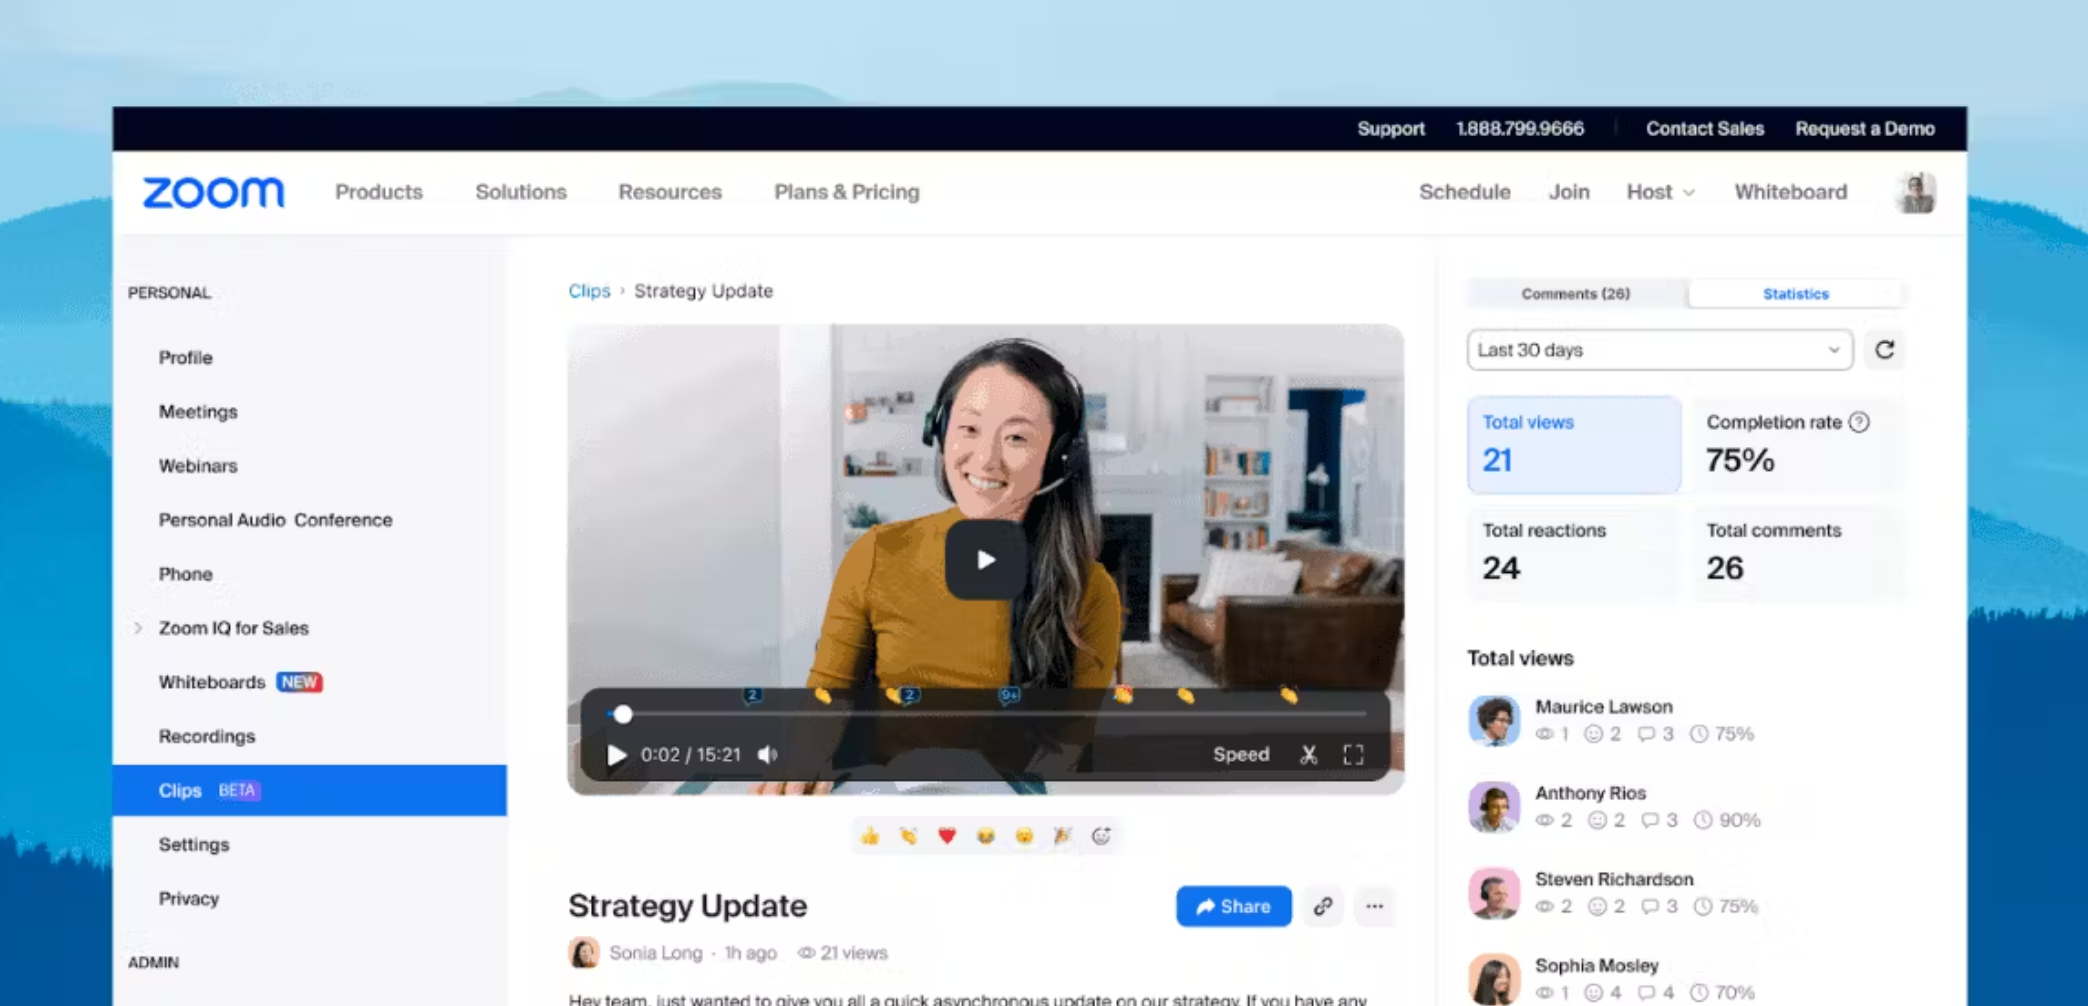Open the Resources menu
This screenshot has height=1006, width=2088.
670,192
